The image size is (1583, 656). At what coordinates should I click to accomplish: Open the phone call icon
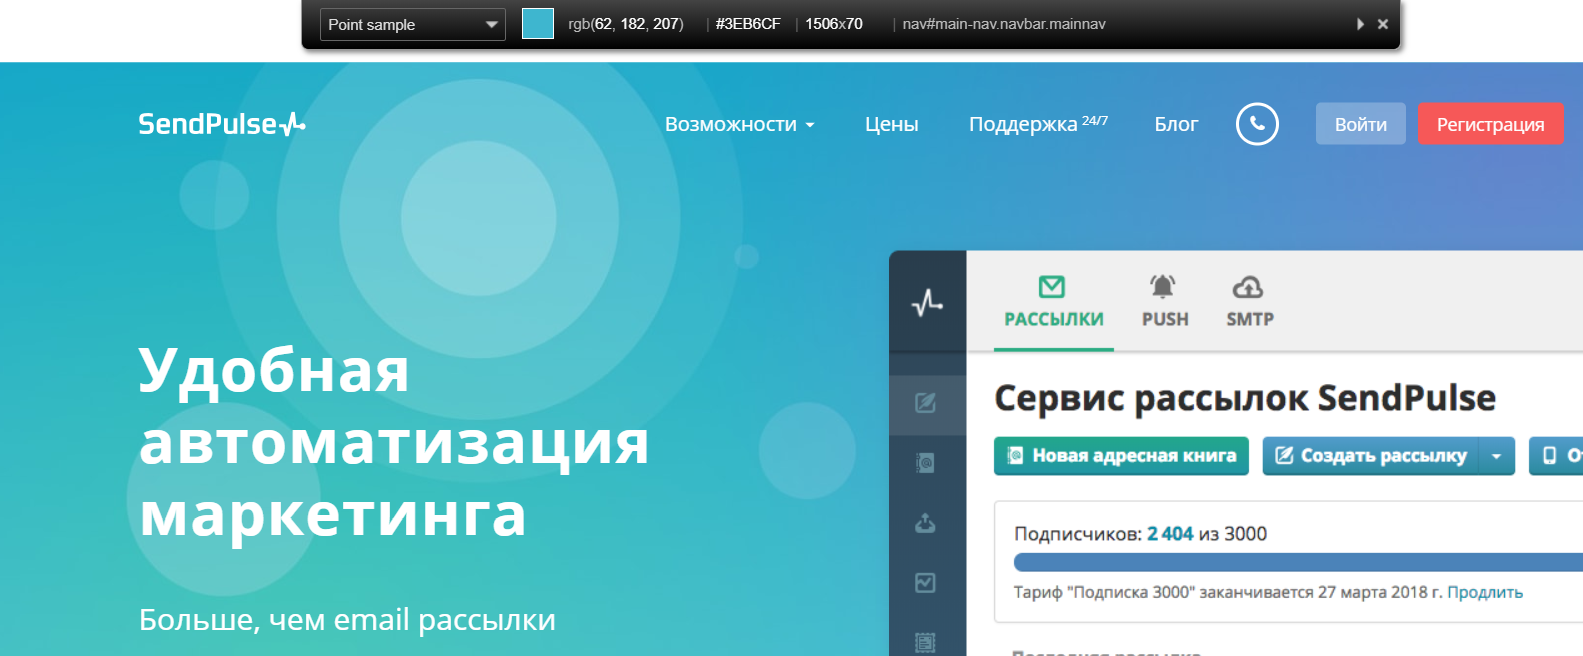pyautogui.click(x=1257, y=124)
